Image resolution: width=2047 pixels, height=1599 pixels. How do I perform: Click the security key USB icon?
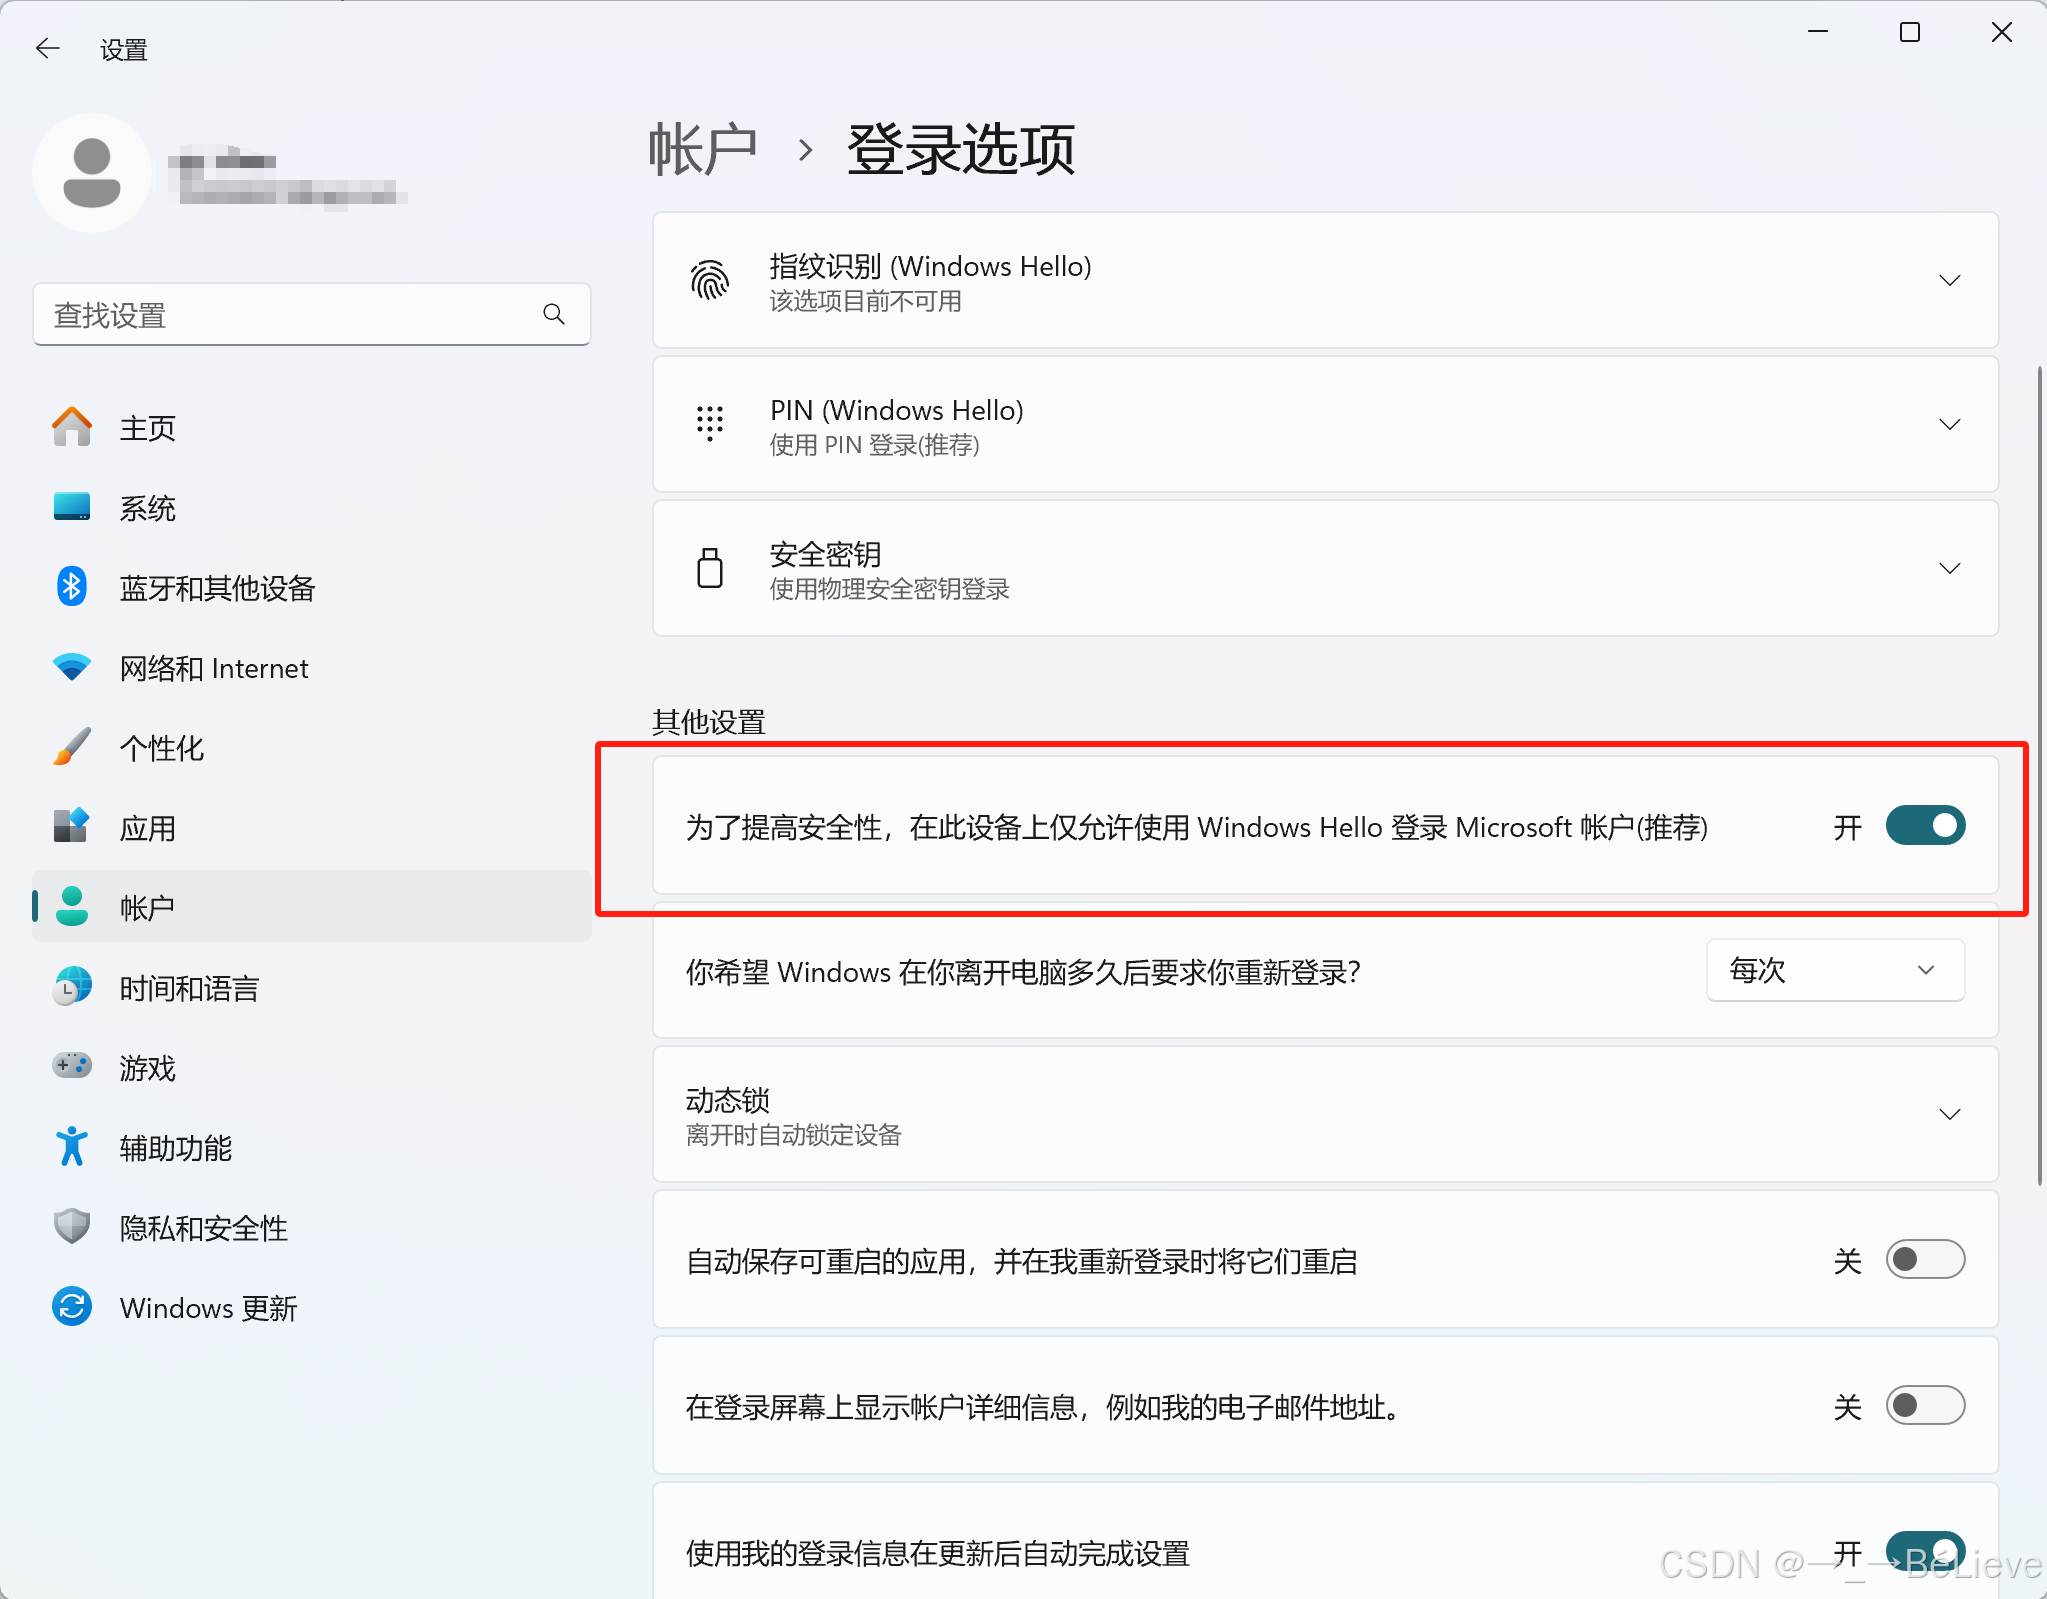710,568
